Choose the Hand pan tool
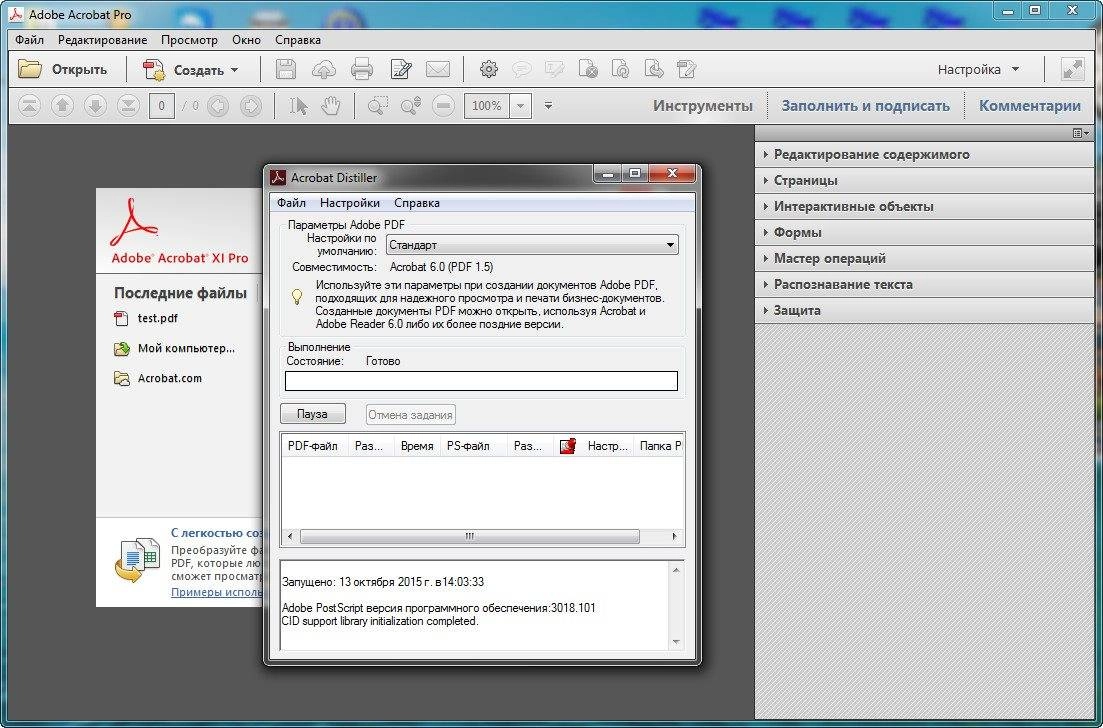The image size is (1103, 728). tap(331, 106)
